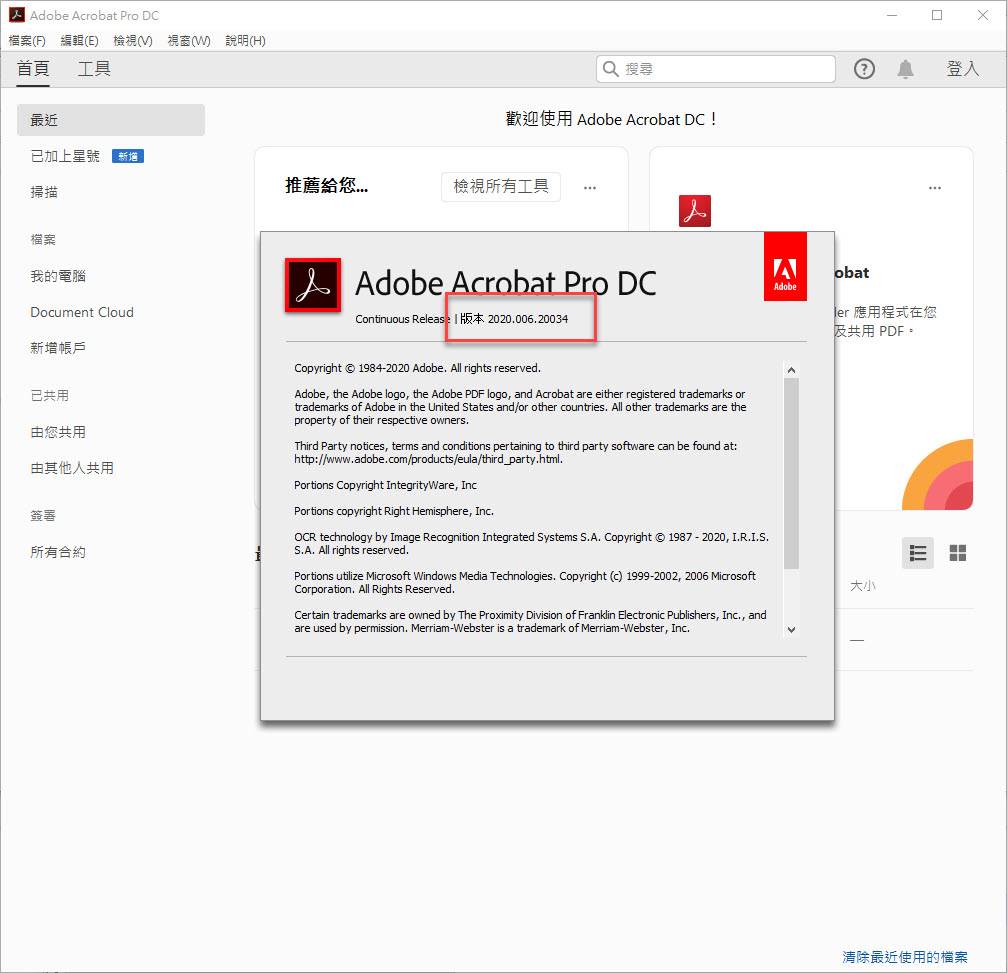Select Document Cloud in the sidebar
The width and height of the screenshot is (1007, 973).
coord(82,312)
